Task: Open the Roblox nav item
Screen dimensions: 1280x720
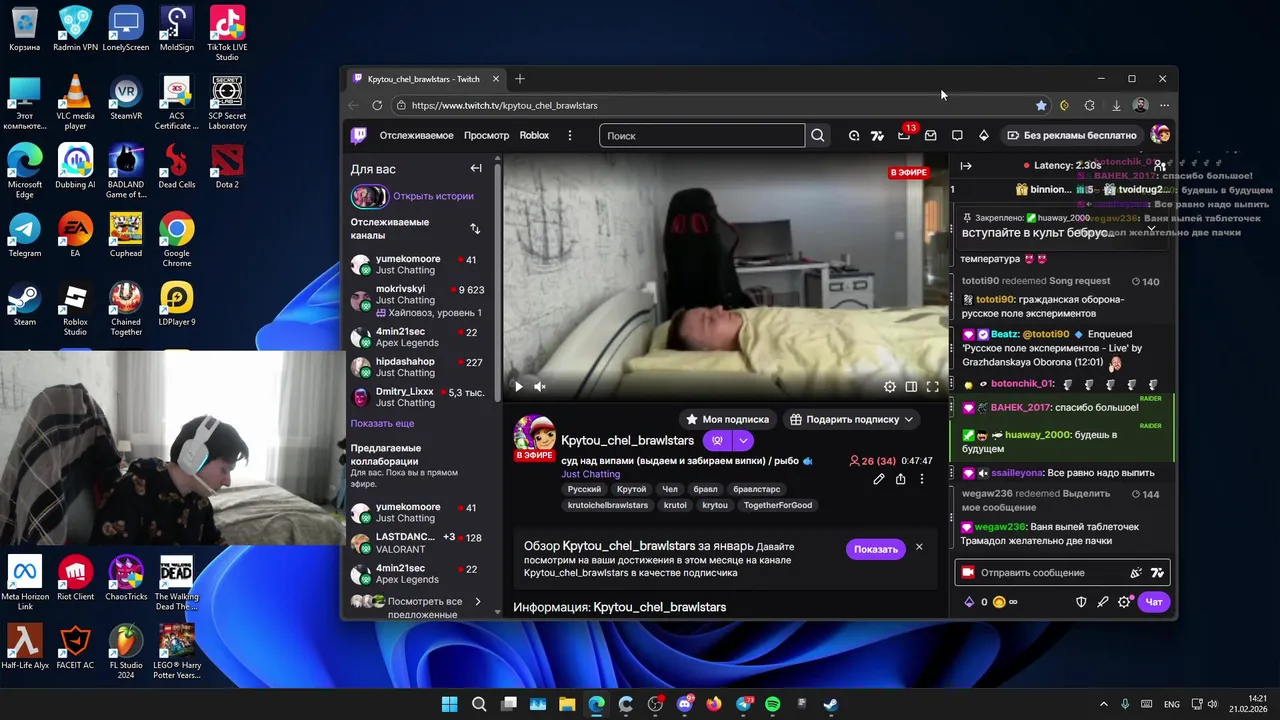Action: coord(534,135)
